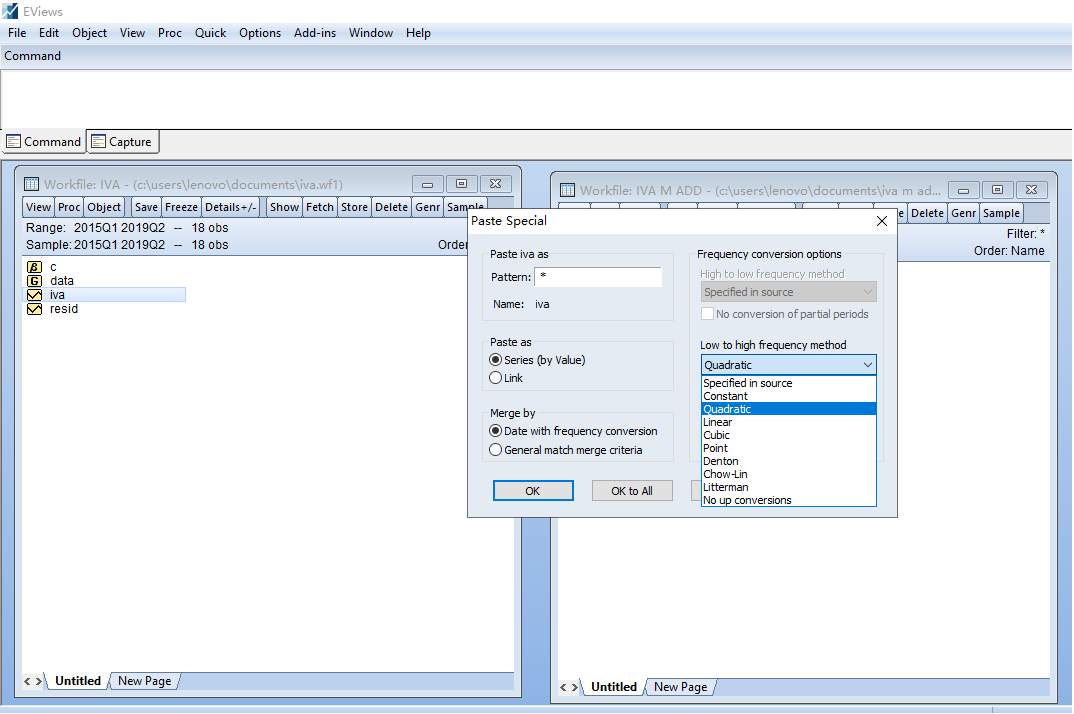Switch to the Capture tab
Image resolution: width=1074 pixels, height=714 pixels.
pyautogui.click(x=123, y=142)
